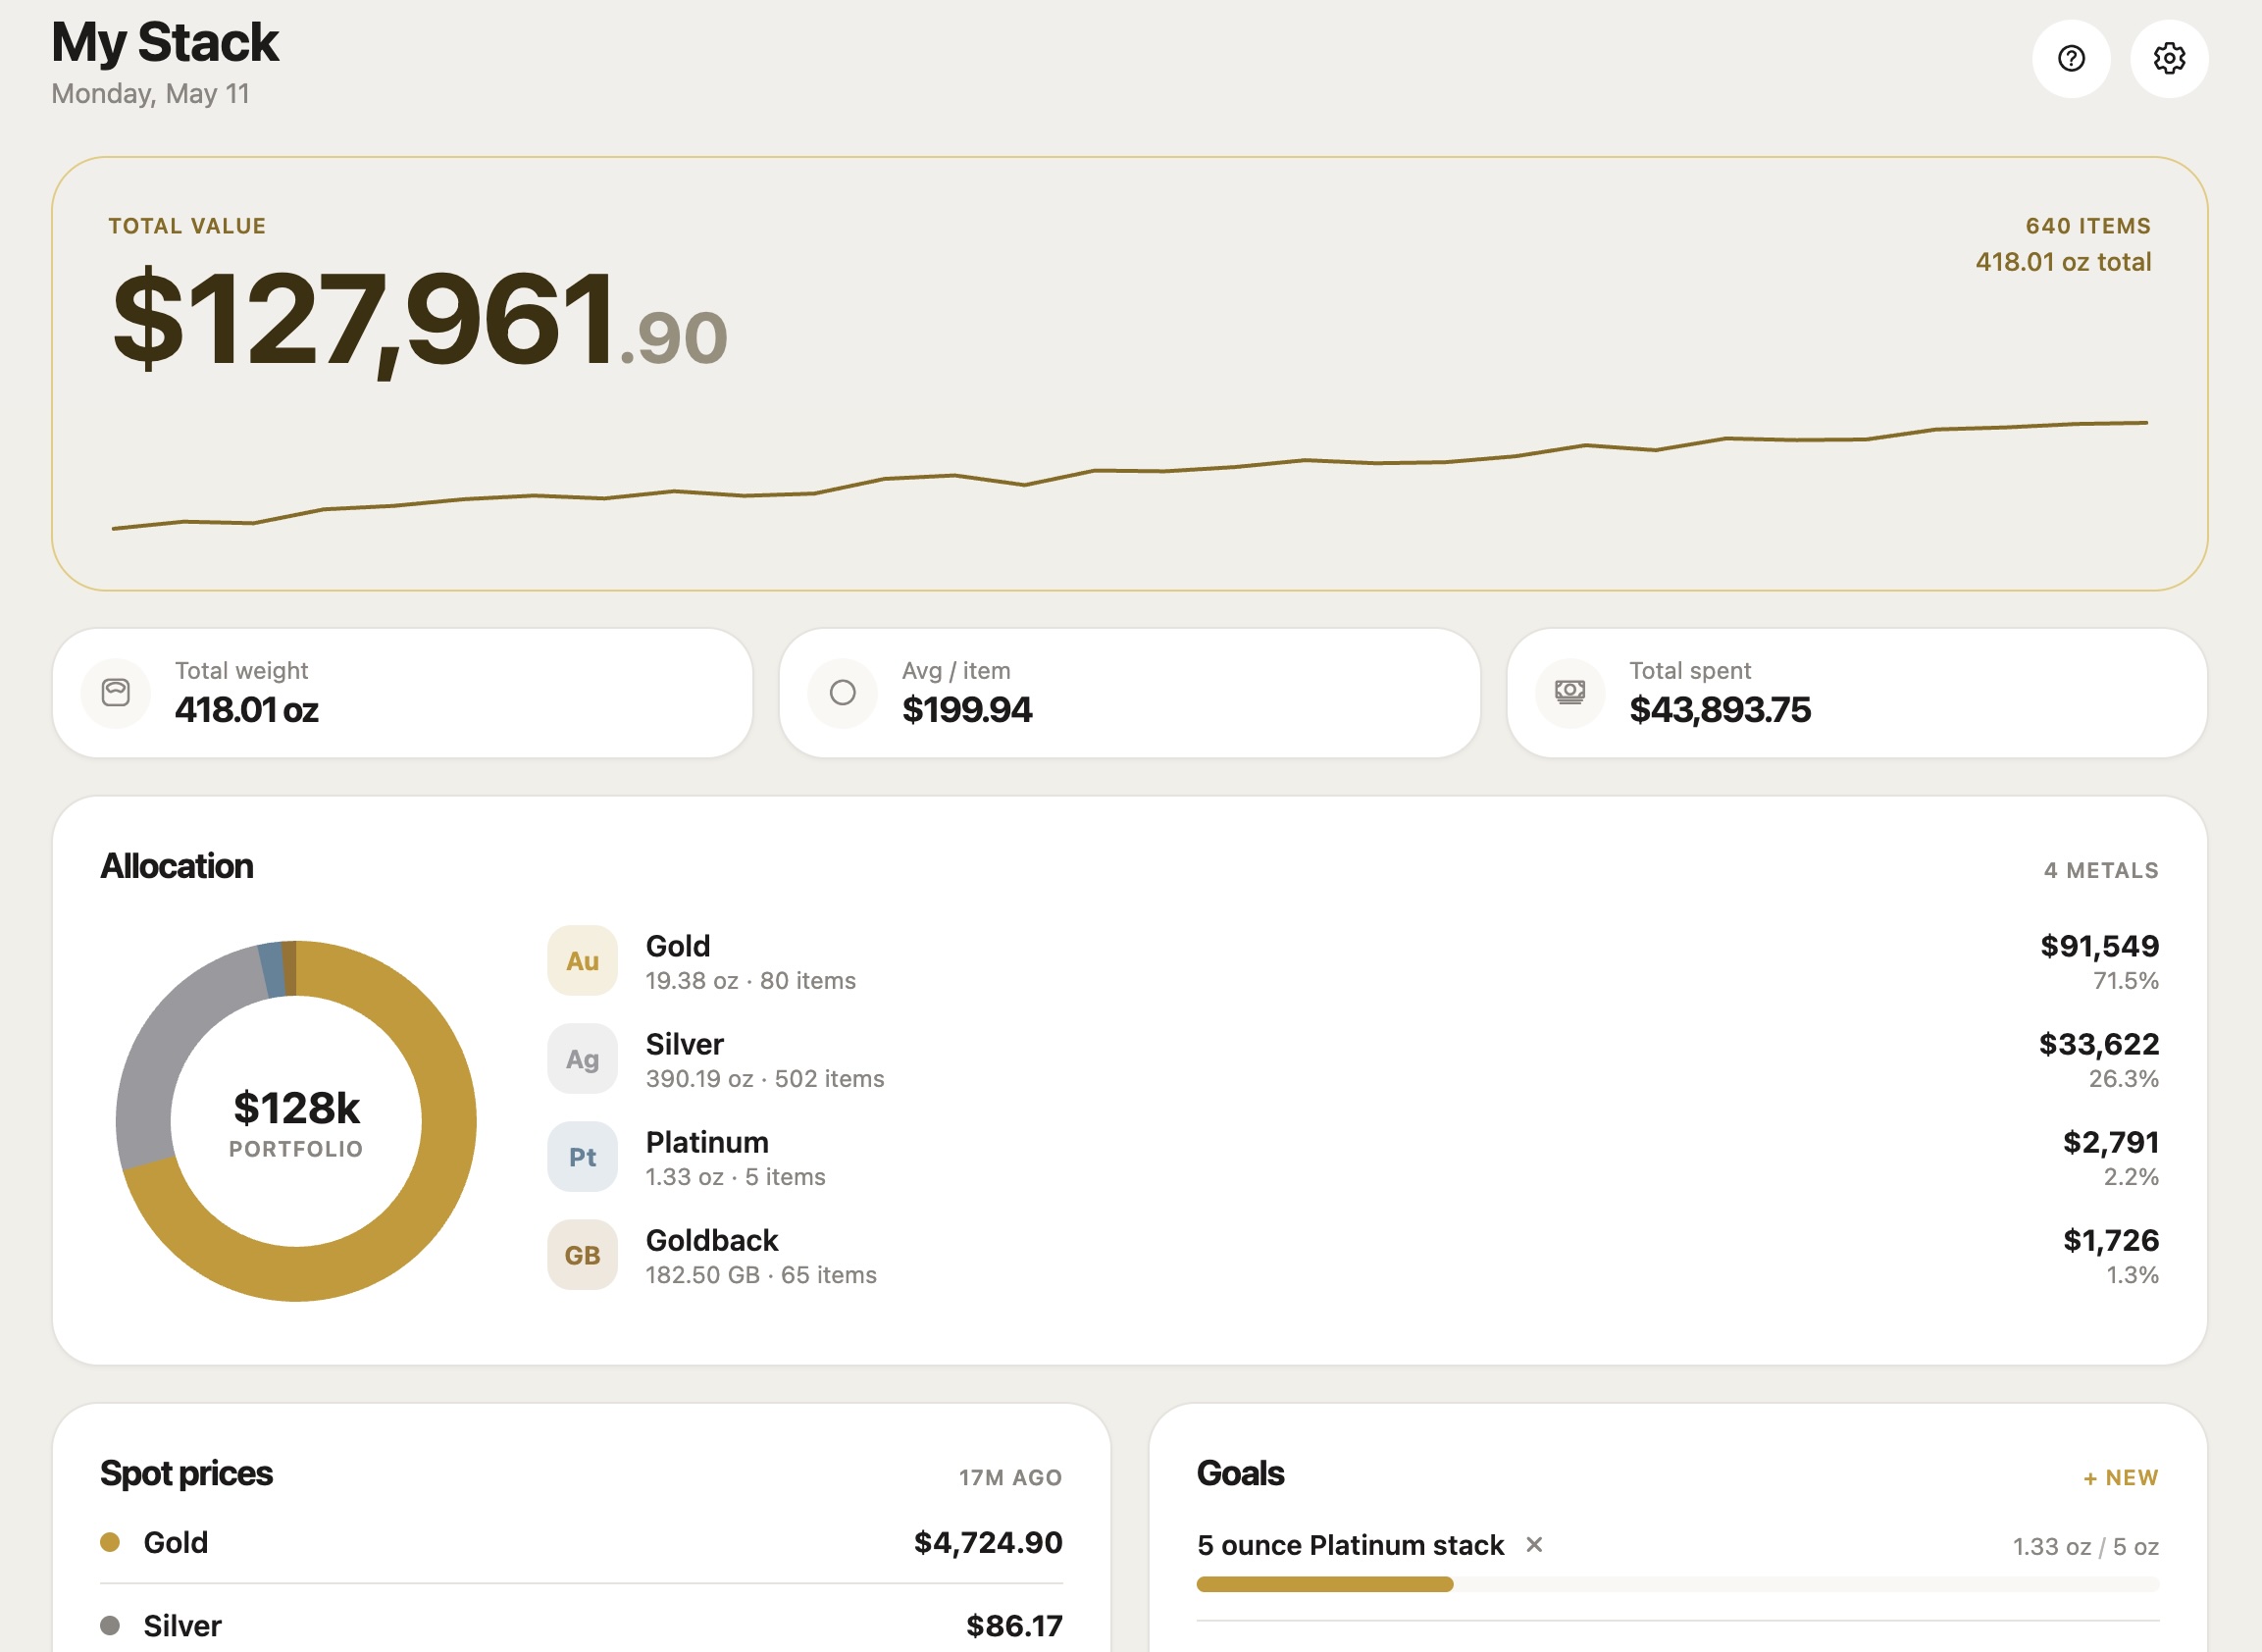Viewport: 2262px width, 1652px height.
Task: Click the Allocation heading
Action: click(x=177, y=866)
